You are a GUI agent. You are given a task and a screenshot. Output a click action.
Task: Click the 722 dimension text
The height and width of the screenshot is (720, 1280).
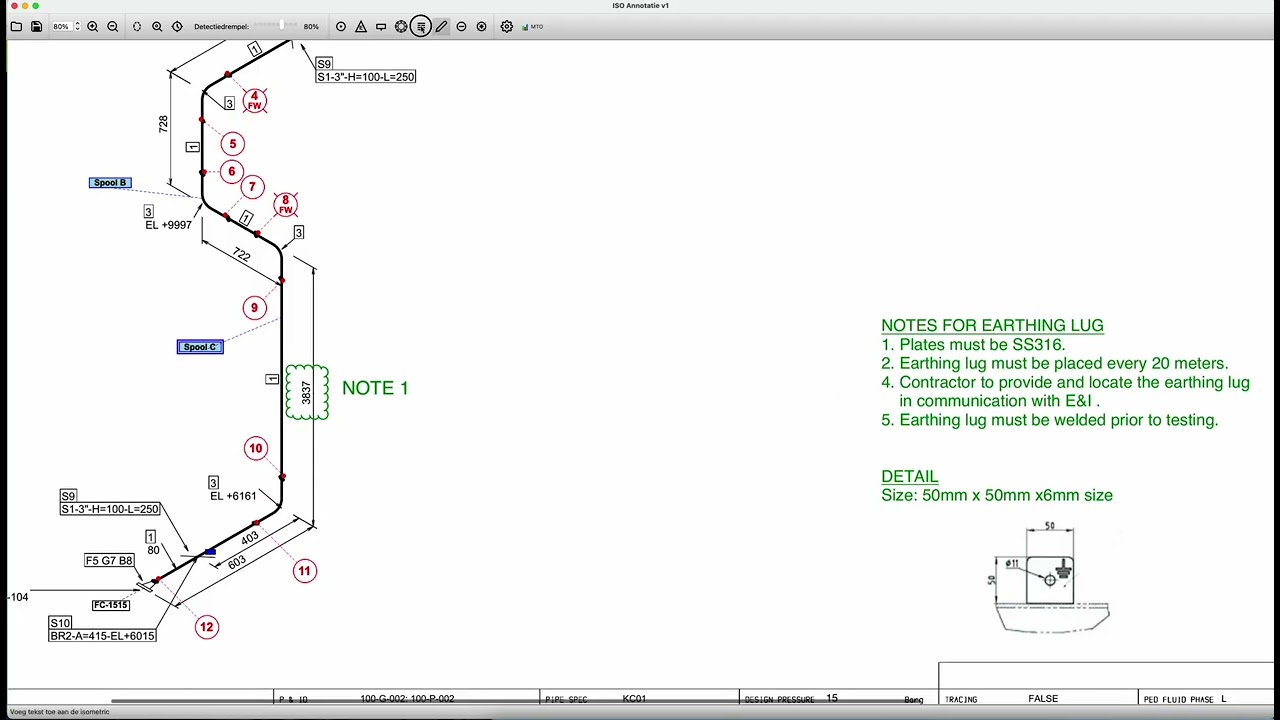[241, 254]
